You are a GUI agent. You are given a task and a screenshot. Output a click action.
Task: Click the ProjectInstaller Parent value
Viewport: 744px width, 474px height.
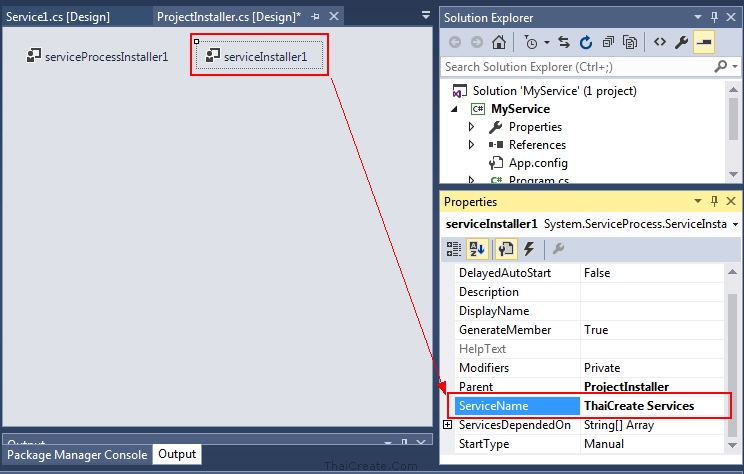click(626, 387)
